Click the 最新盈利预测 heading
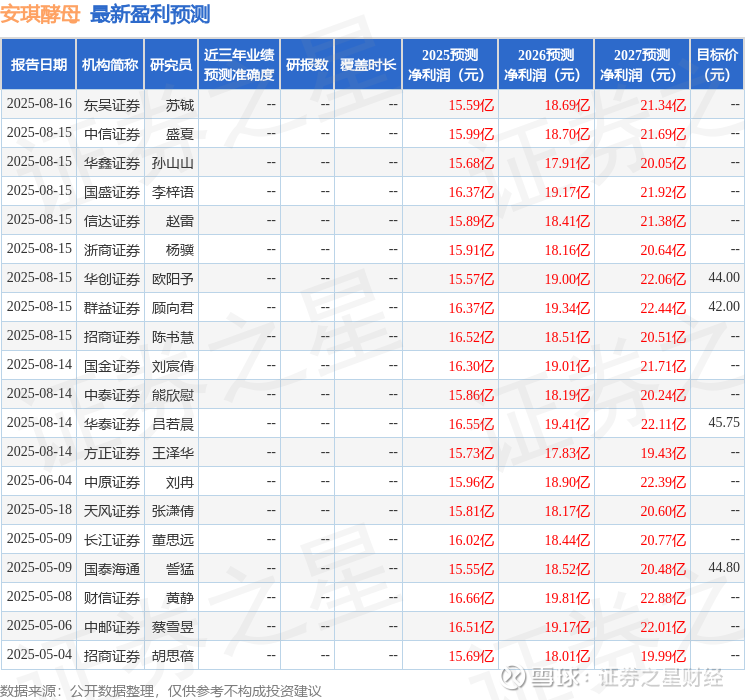745x700 pixels. [150, 14]
